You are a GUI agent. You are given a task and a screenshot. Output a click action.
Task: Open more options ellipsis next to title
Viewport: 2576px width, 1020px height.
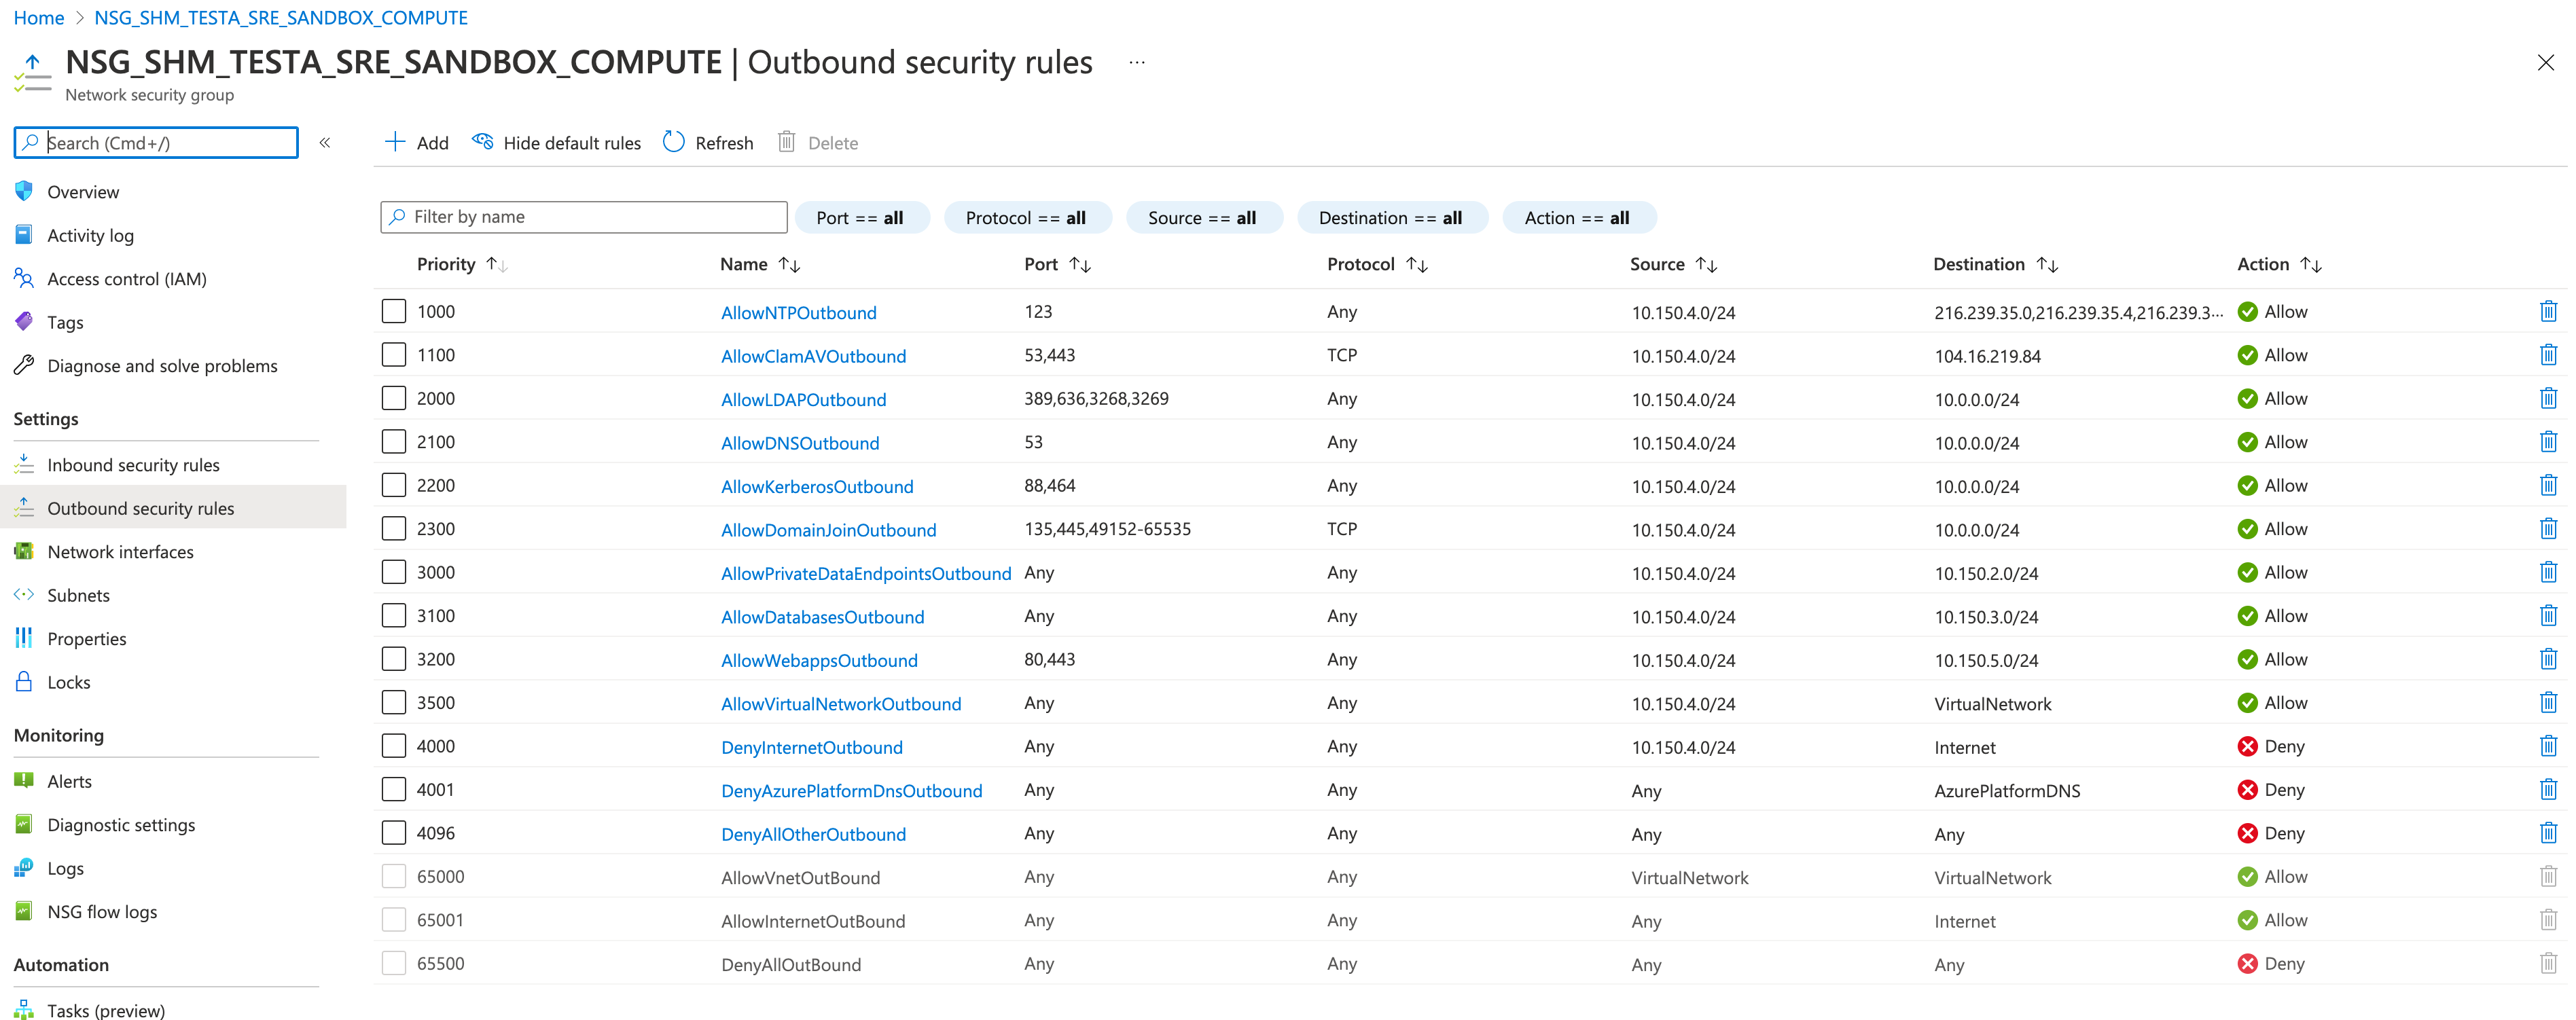coord(1136,62)
